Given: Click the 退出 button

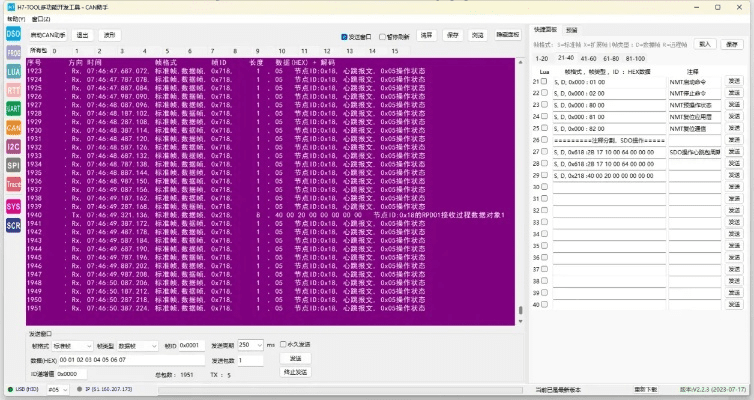Looking at the screenshot, I should coord(82,35).
